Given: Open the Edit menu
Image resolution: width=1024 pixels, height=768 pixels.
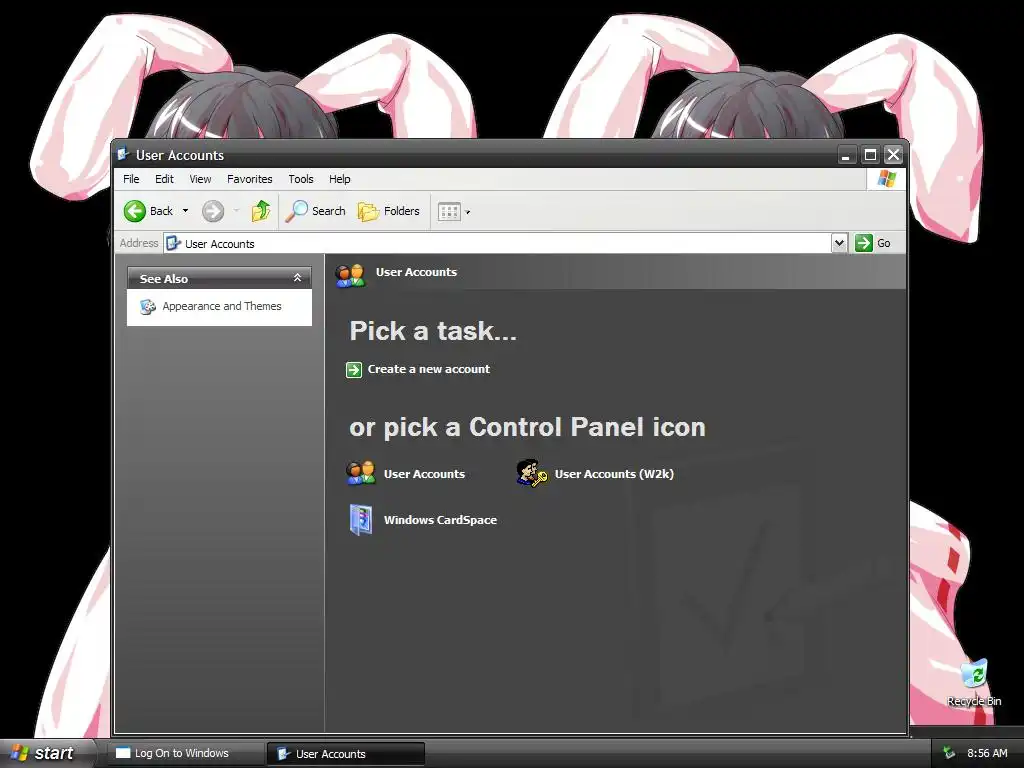Looking at the screenshot, I should 164,179.
